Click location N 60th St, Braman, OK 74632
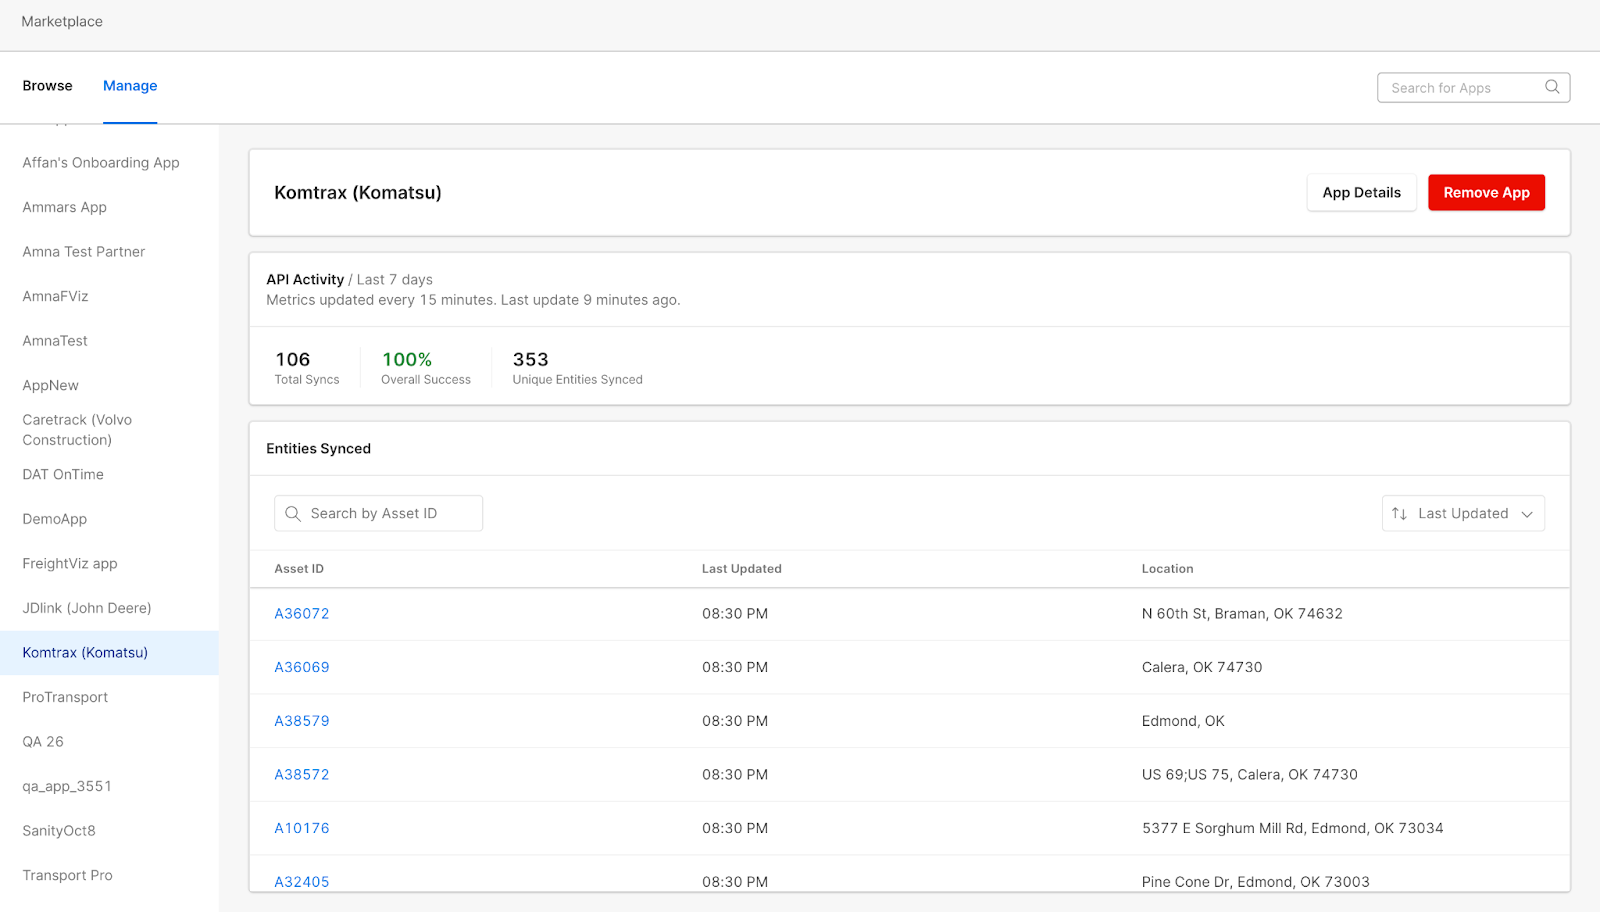 pos(1242,614)
